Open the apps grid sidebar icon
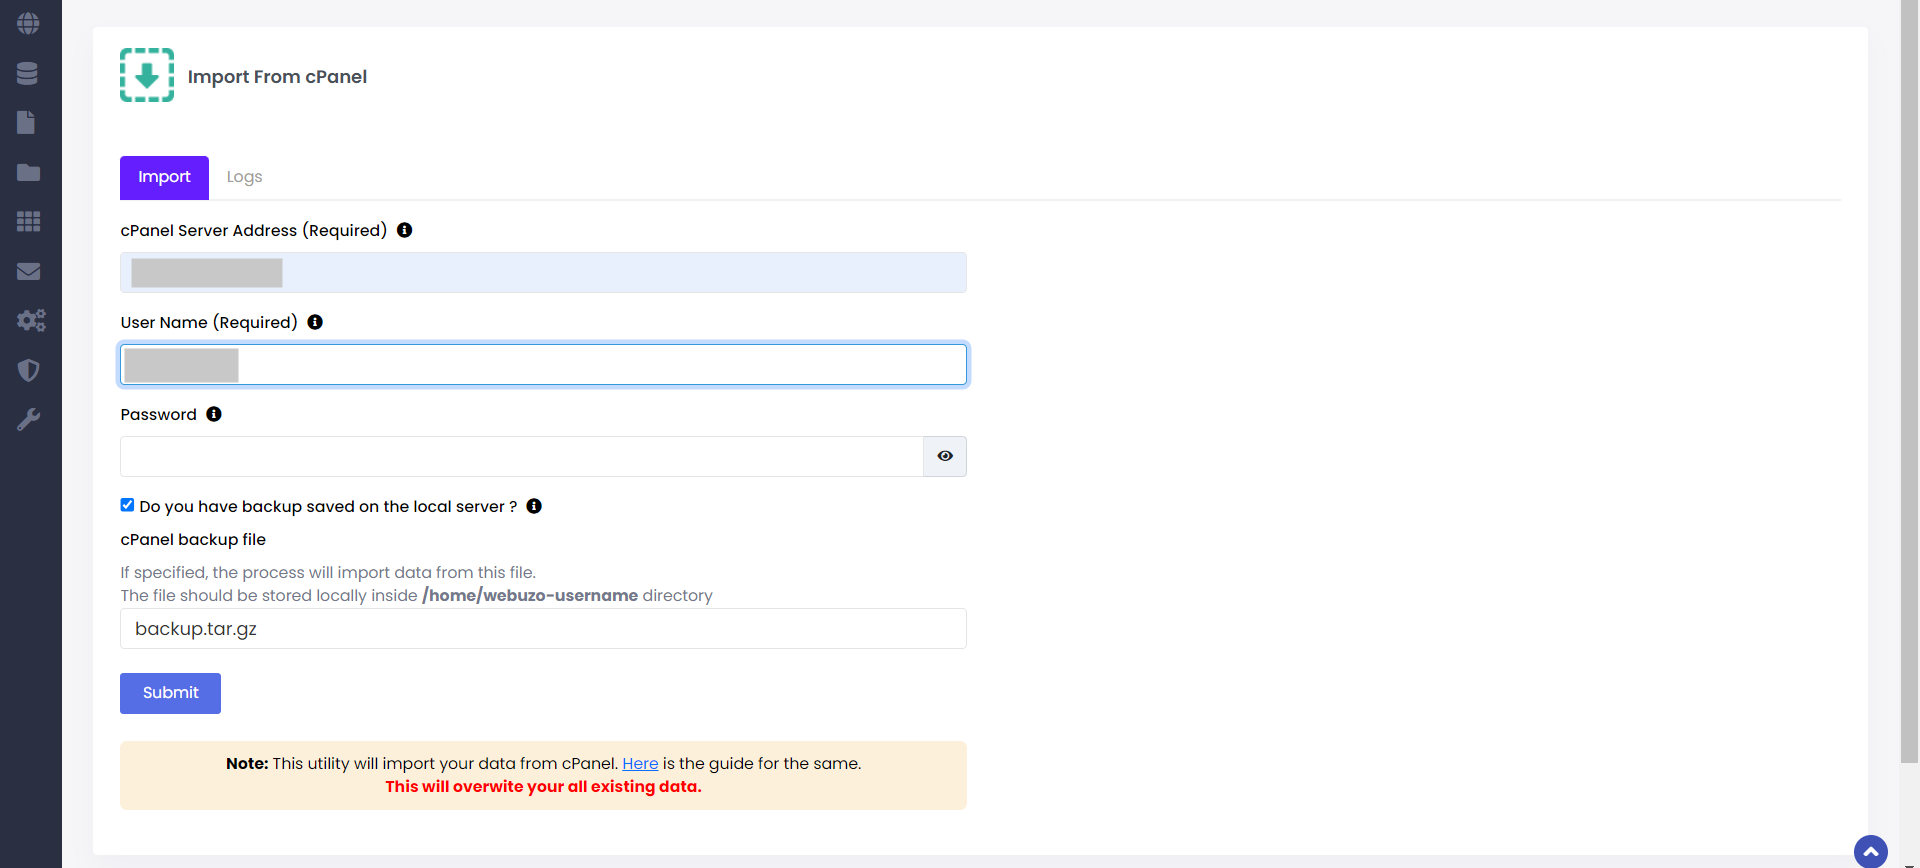Image resolution: width=1920 pixels, height=868 pixels. click(28, 221)
